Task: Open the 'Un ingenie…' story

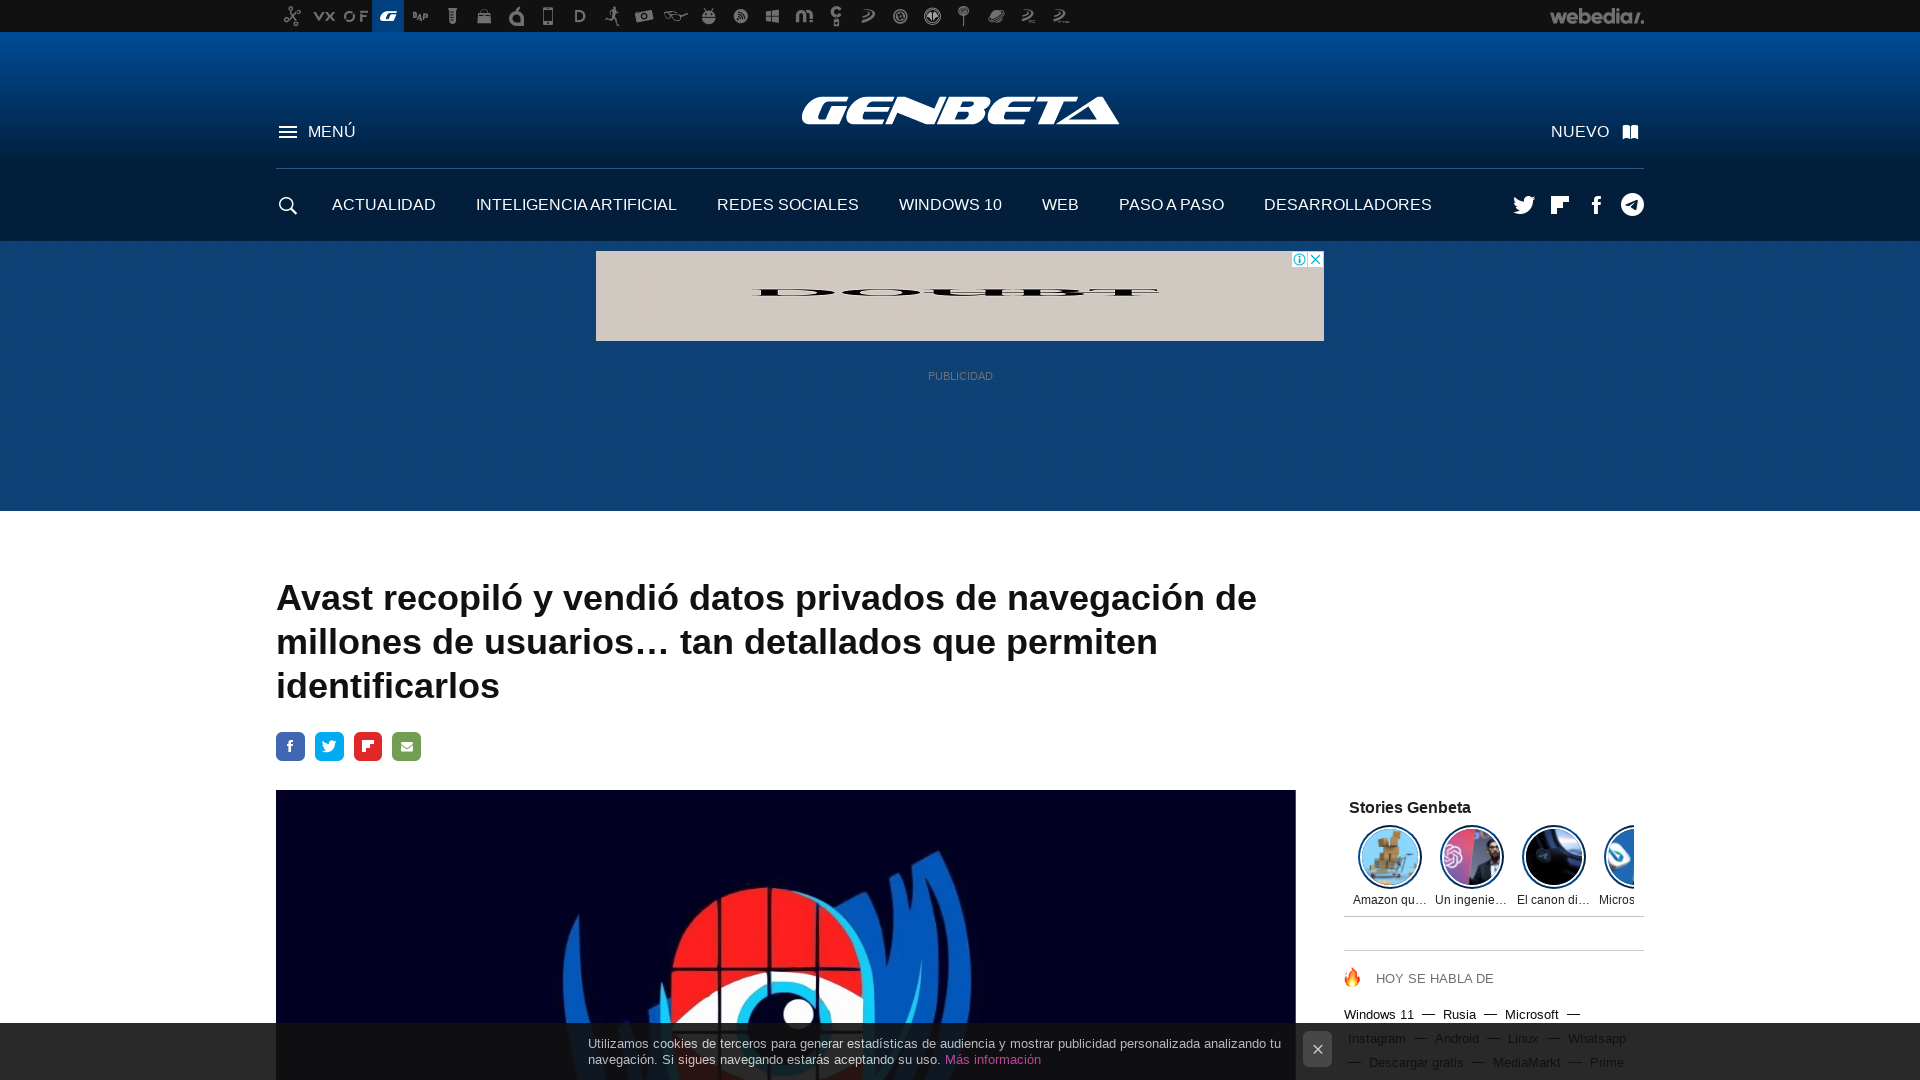Action: tap(1472, 866)
